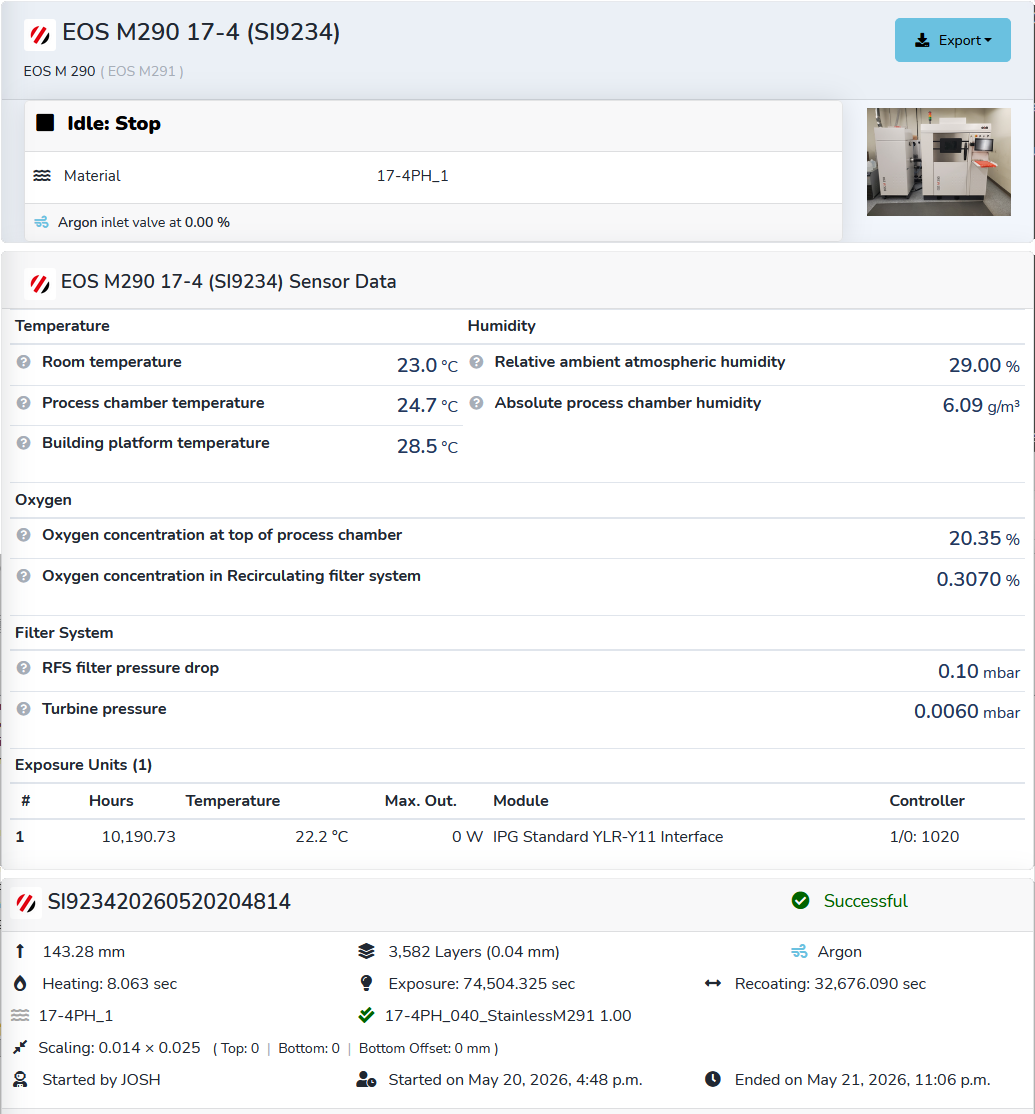
Task: Click the 10,190.73 hours cell
Action: coord(139,837)
